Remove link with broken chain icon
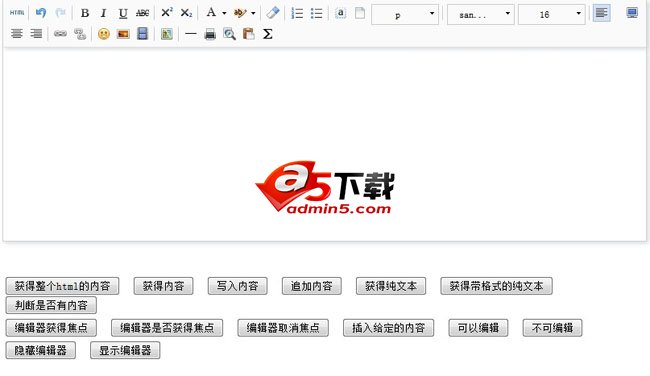 point(80,34)
